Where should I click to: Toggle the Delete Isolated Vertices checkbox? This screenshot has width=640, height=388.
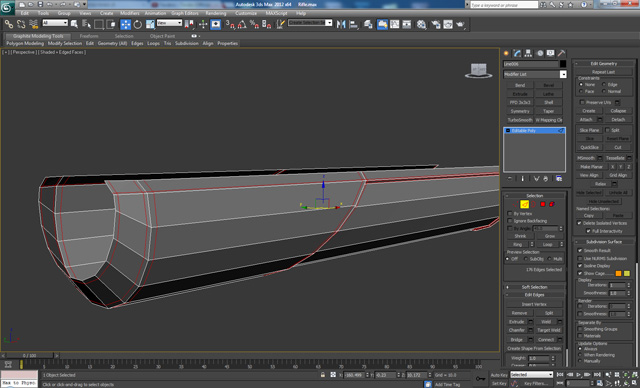click(579, 223)
